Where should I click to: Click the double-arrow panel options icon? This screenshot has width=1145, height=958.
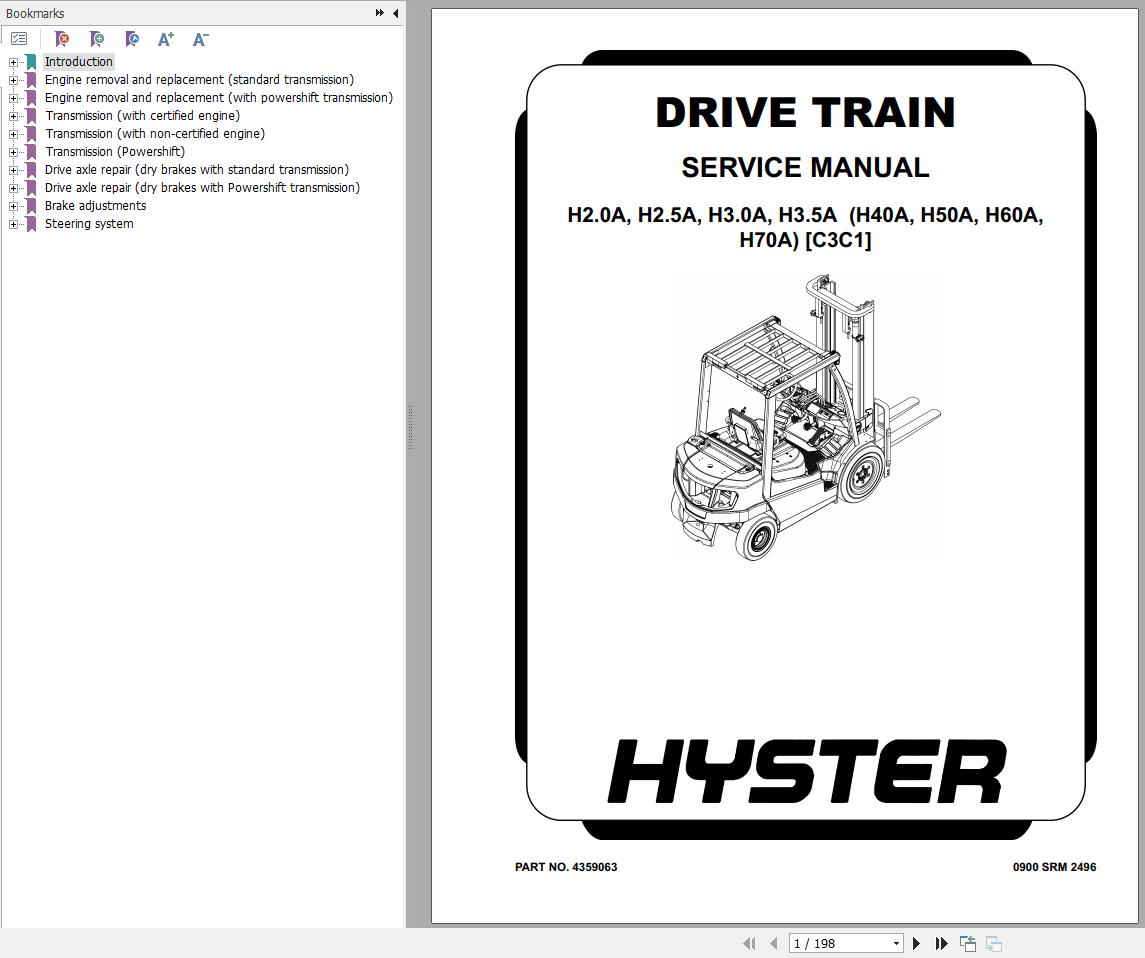[x=380, y=12]
